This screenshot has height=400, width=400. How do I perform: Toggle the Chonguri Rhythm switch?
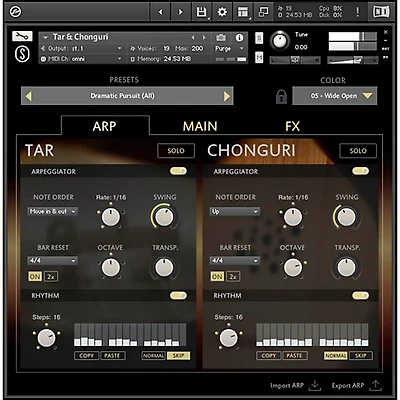coord(360,295)
